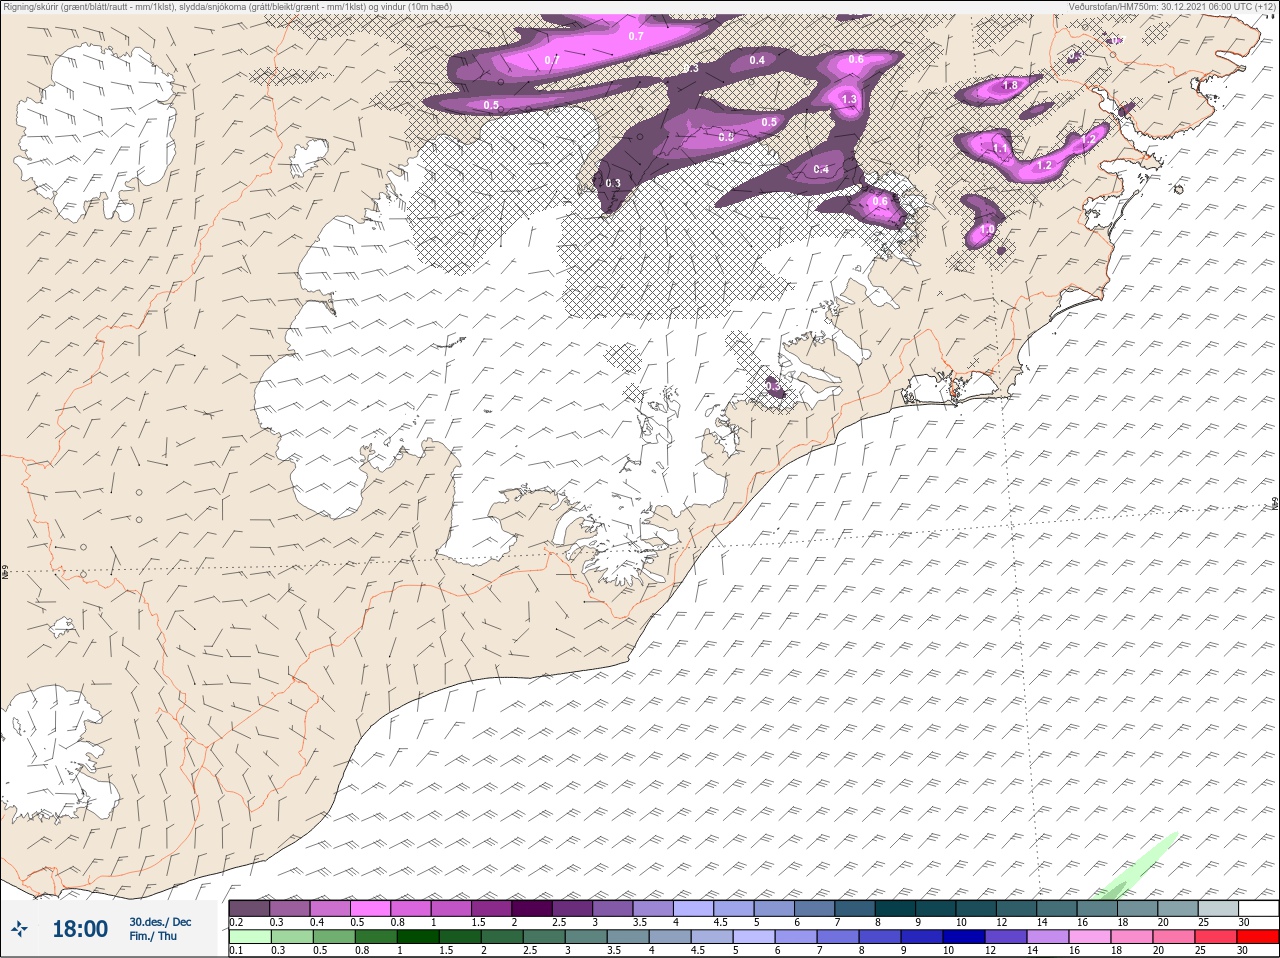Pick the red 30 swatch, lower legend

coord(1258,937)
